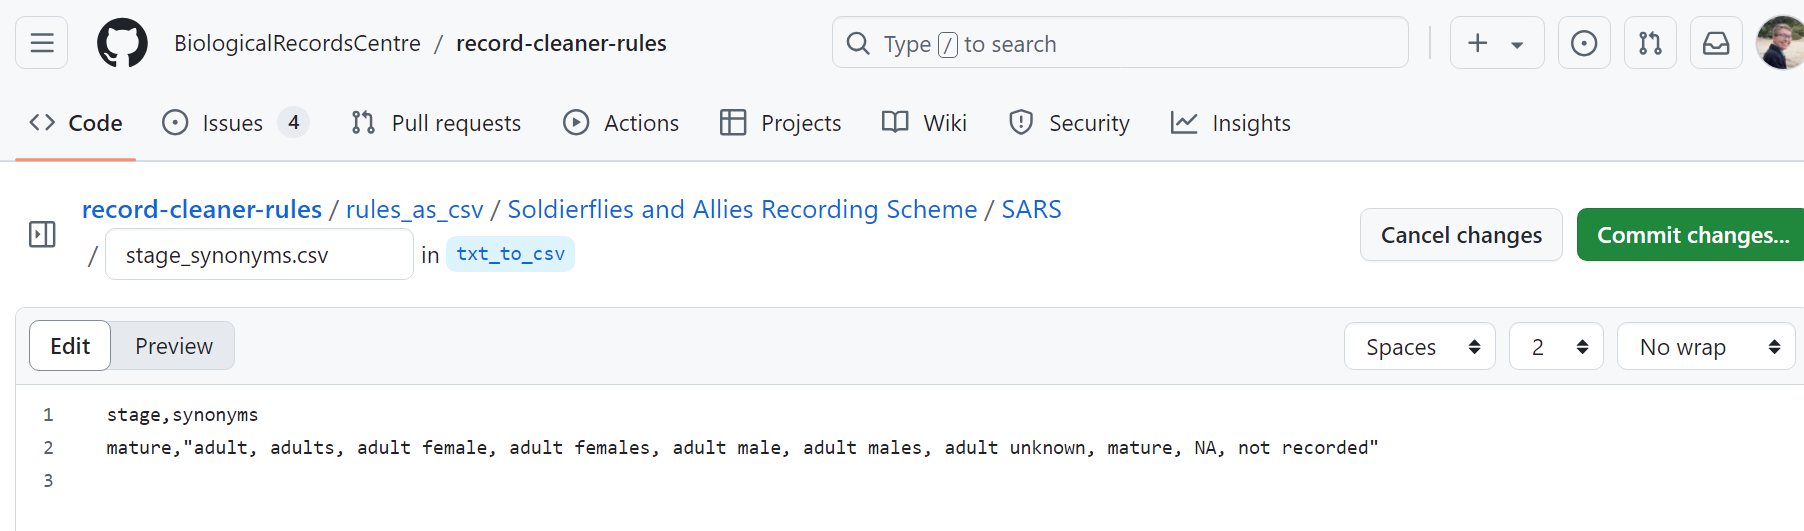This screenshot has width=1804, height=531.
Task: Open the Wiki tab
Action: point(924,123)
